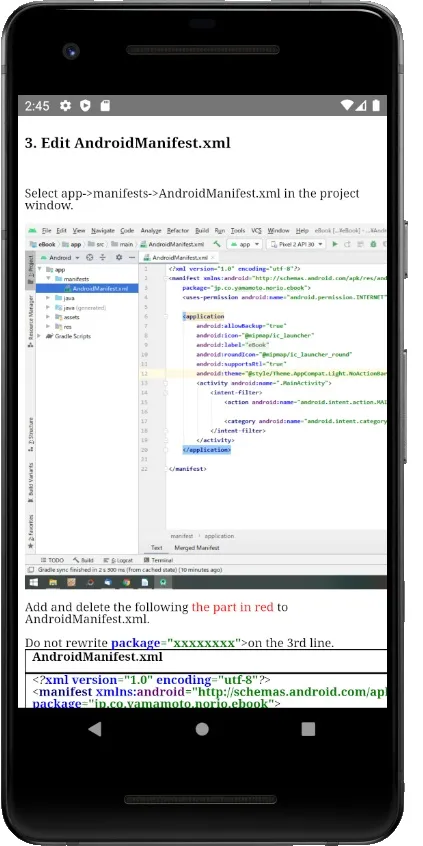
Task: Switch to the Text tab below the editor
Action: pos(156,548)
